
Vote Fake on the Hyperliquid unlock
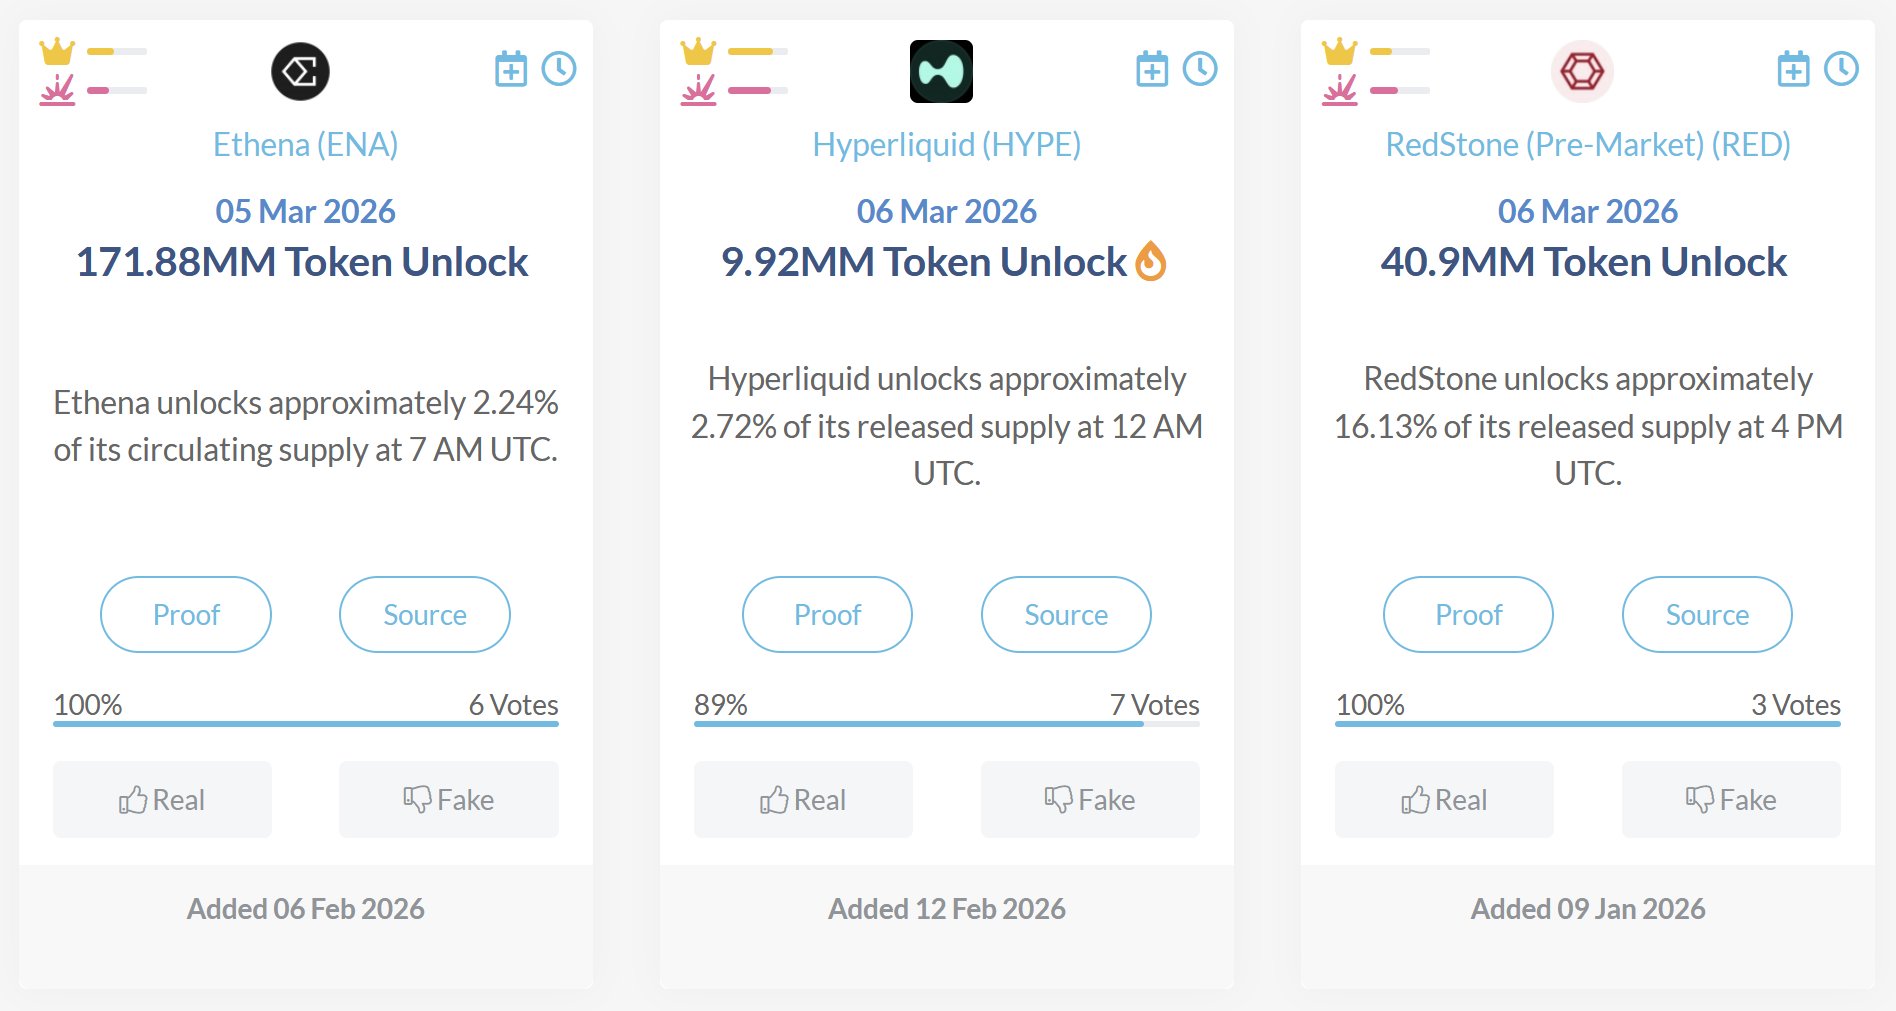[x=1090, y=799]
